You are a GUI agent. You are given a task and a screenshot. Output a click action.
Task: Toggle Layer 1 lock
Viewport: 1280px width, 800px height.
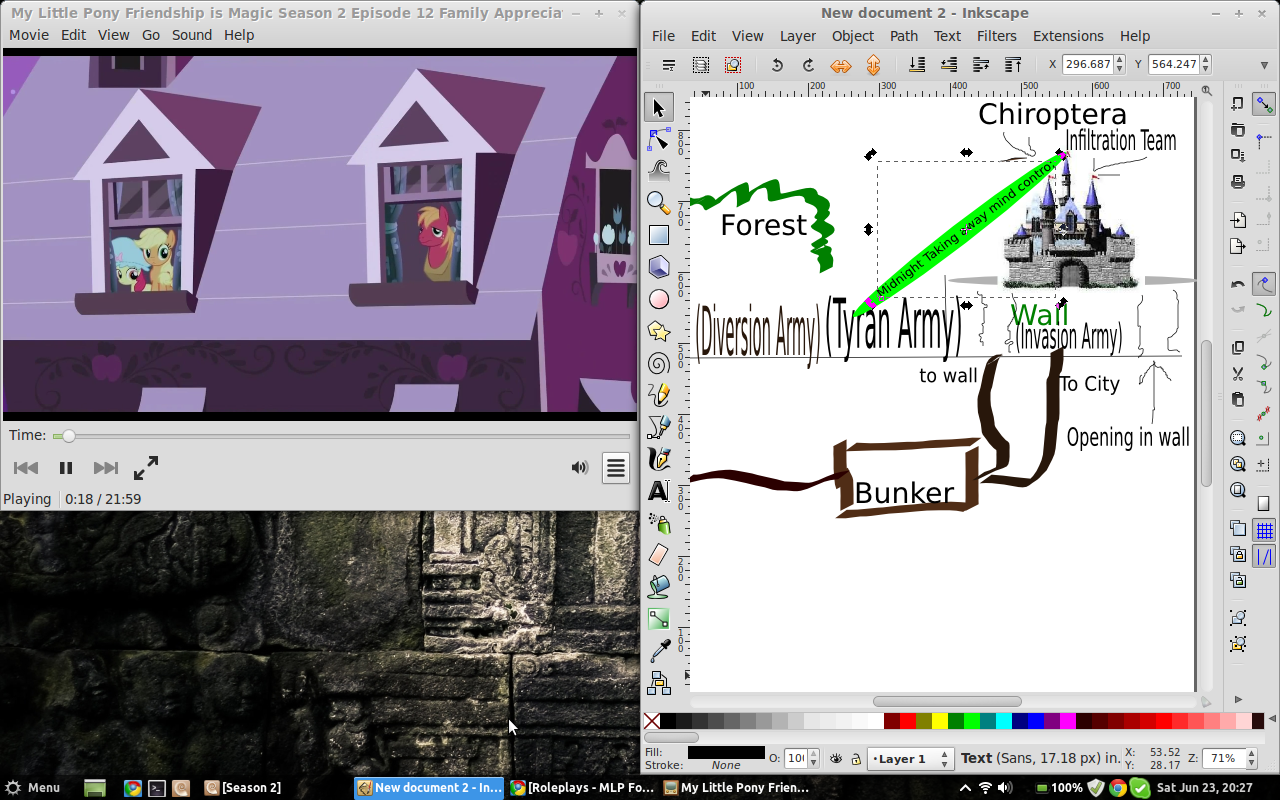pos(856,759)
